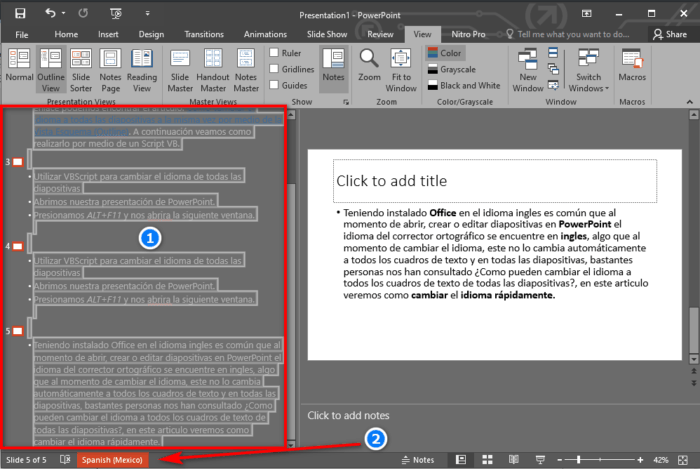The width and height of the screenshot is (700, 469).
Task: Open Customize Quick Access Toolbar dropdown
Action: point(147,13)
